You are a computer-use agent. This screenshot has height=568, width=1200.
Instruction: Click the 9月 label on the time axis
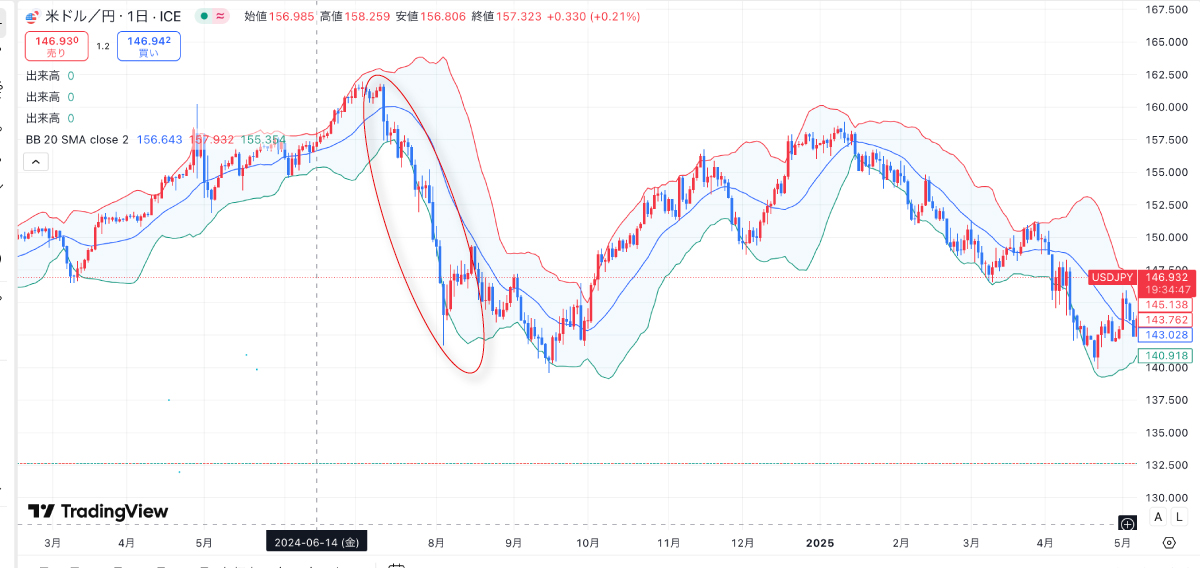(x=513, y=543)
